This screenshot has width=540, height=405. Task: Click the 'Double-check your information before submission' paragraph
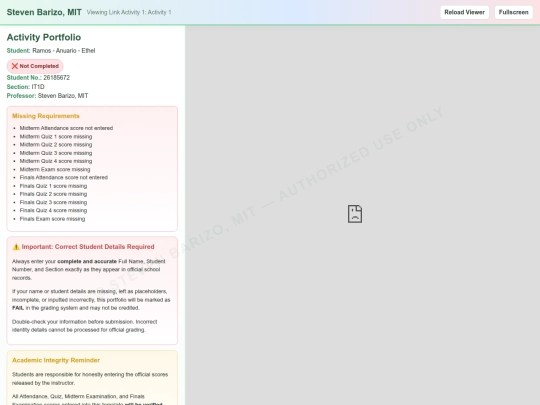click(x=85, y=326)
